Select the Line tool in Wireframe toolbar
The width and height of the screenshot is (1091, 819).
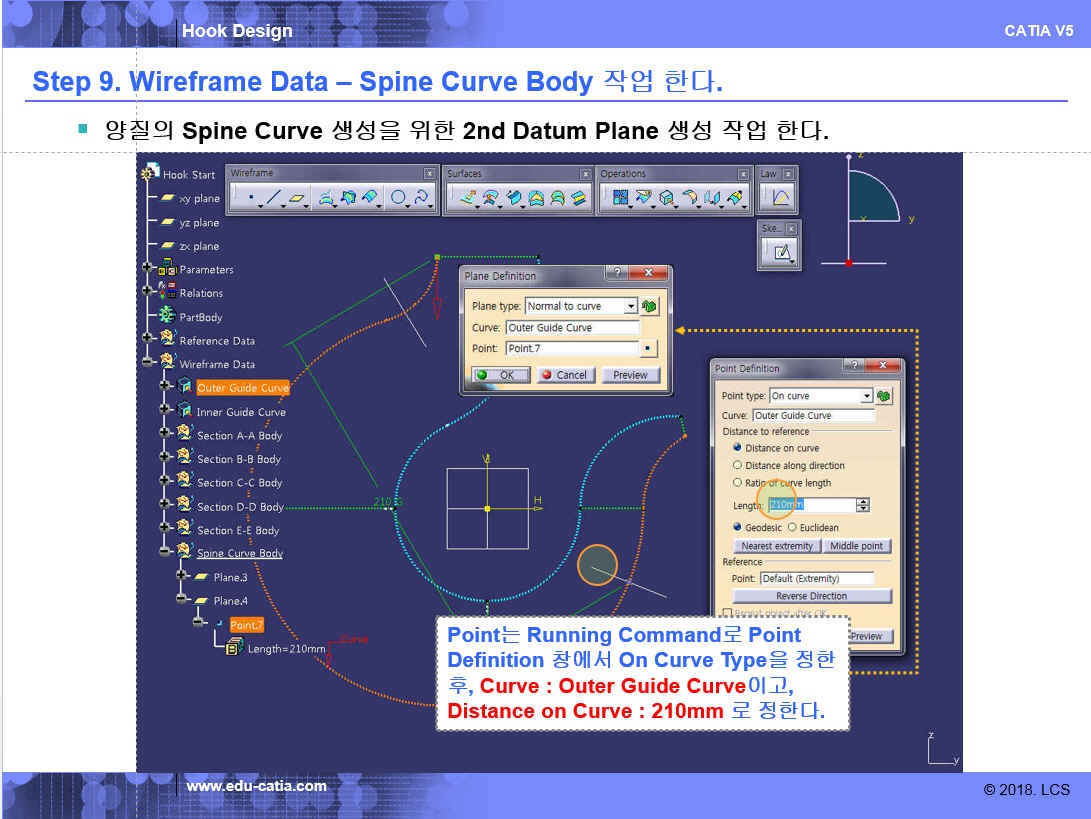pyautogui.click(x=273, y=198)
